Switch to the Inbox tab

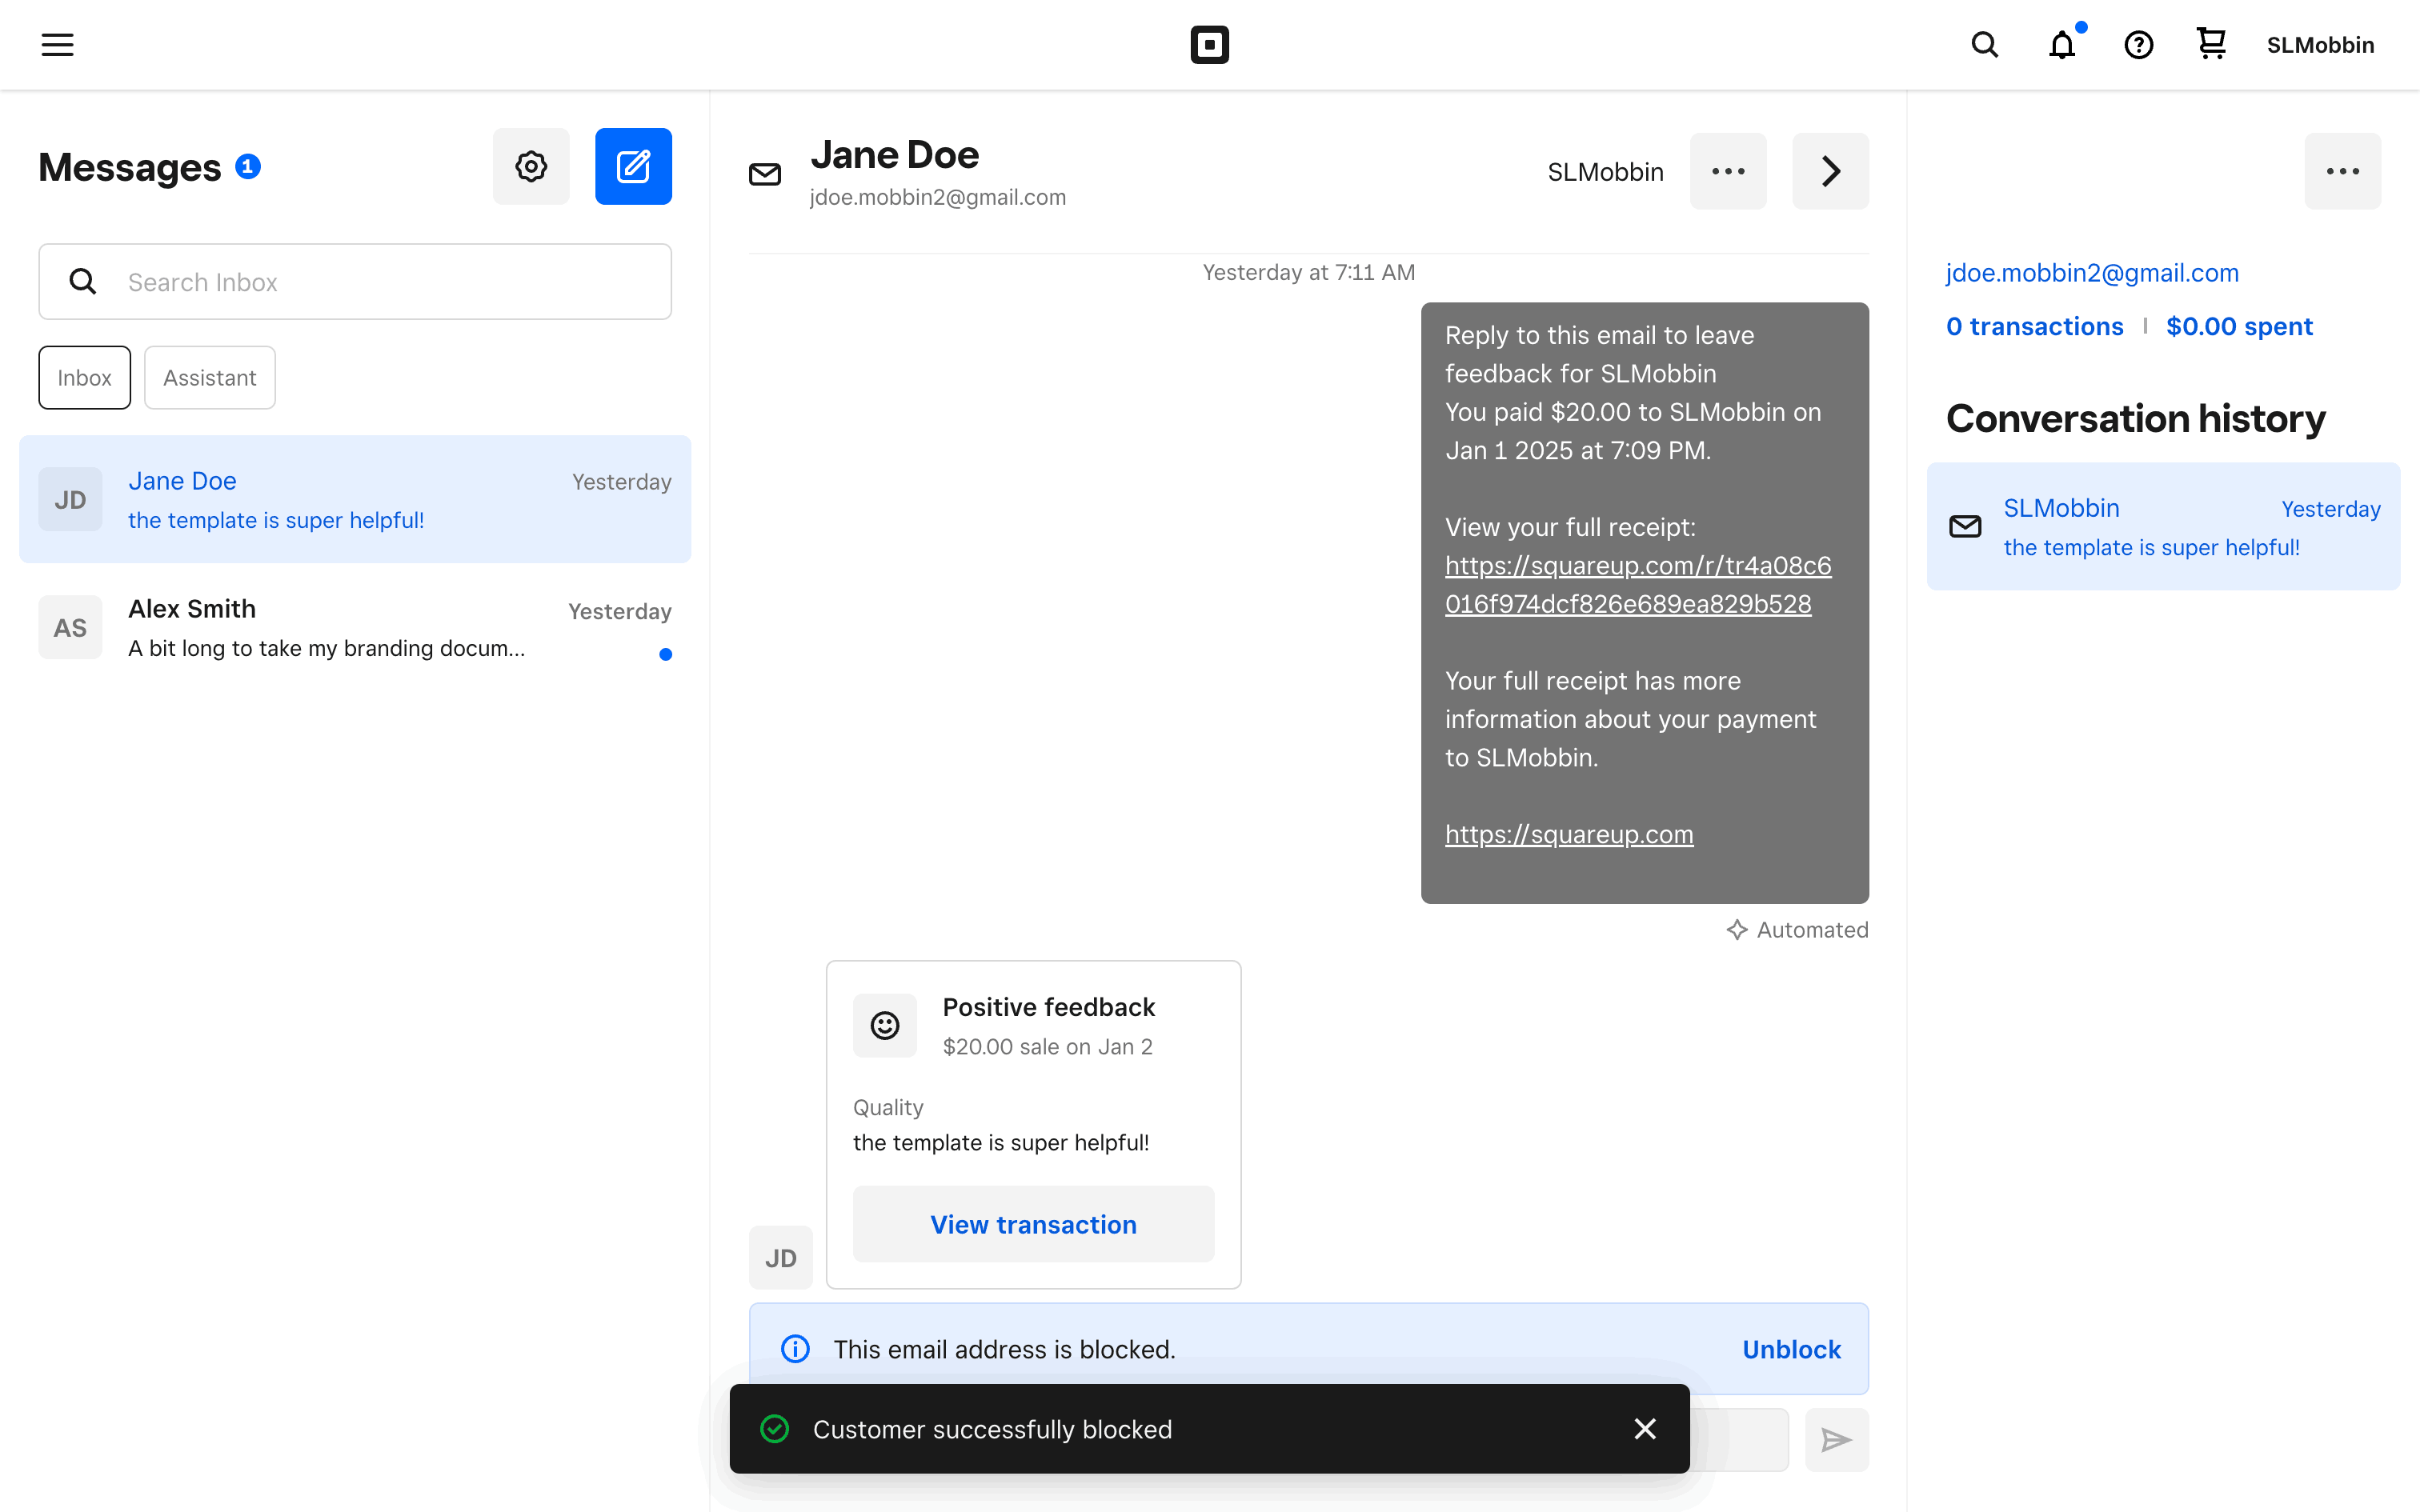(x=84, y=378)
